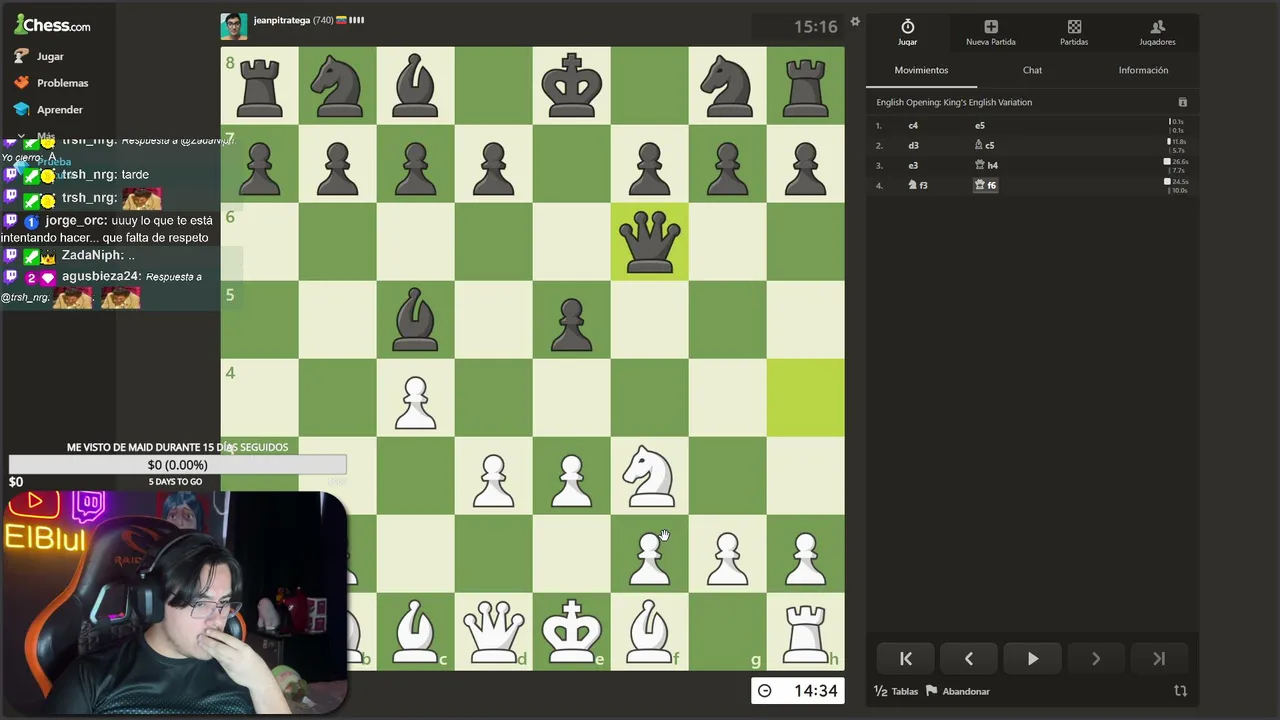Open opponent jeanpitratega's avatar

pyautogui.click(x=234, y=26)
